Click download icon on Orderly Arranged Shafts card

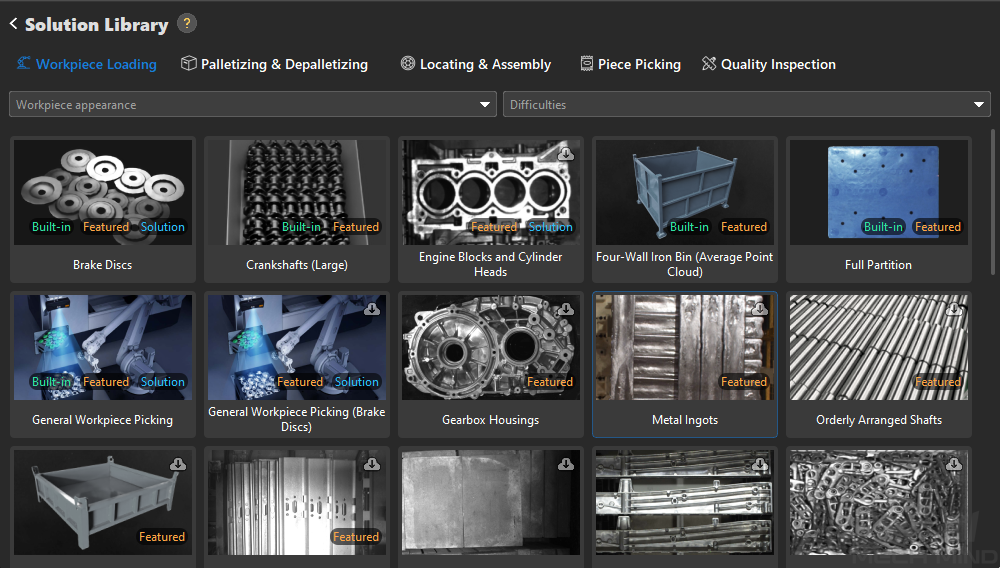pyautogui.click(x=953, y=309)
